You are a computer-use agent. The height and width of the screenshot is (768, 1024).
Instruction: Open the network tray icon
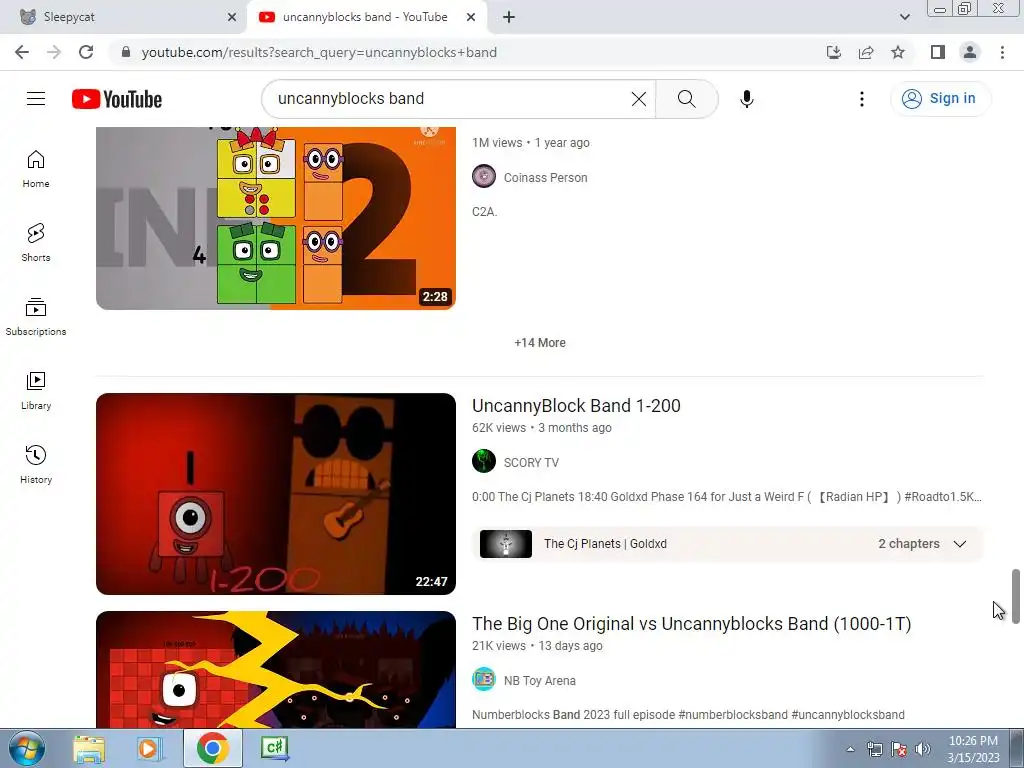click(x=874, y=749)
